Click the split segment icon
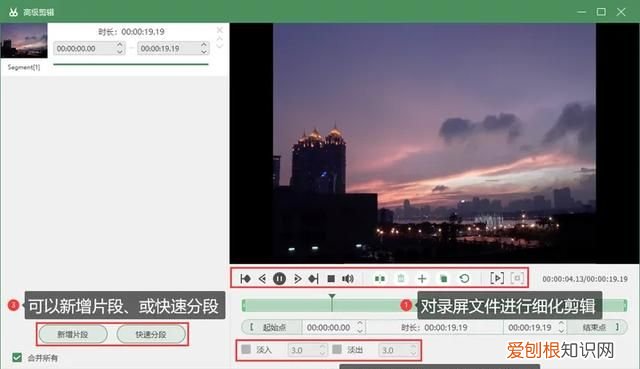This screenshot has width=640, height=369. pyautogui.click(x=380, y=279)
